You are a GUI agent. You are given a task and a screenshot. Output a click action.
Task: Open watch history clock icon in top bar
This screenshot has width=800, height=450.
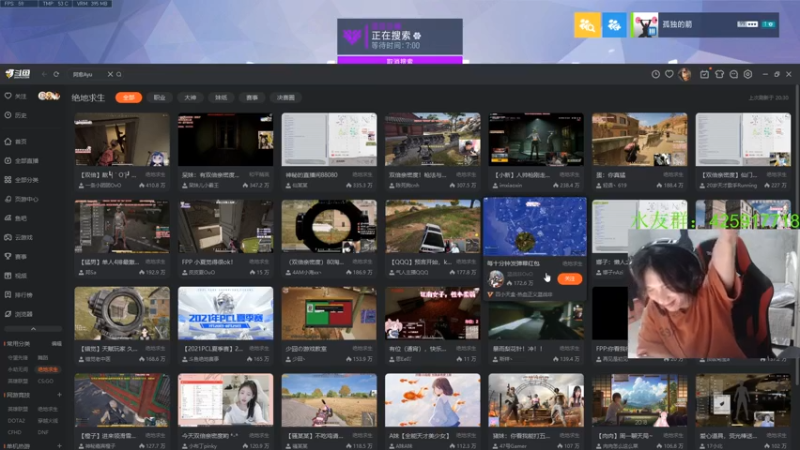pos(656,74)
